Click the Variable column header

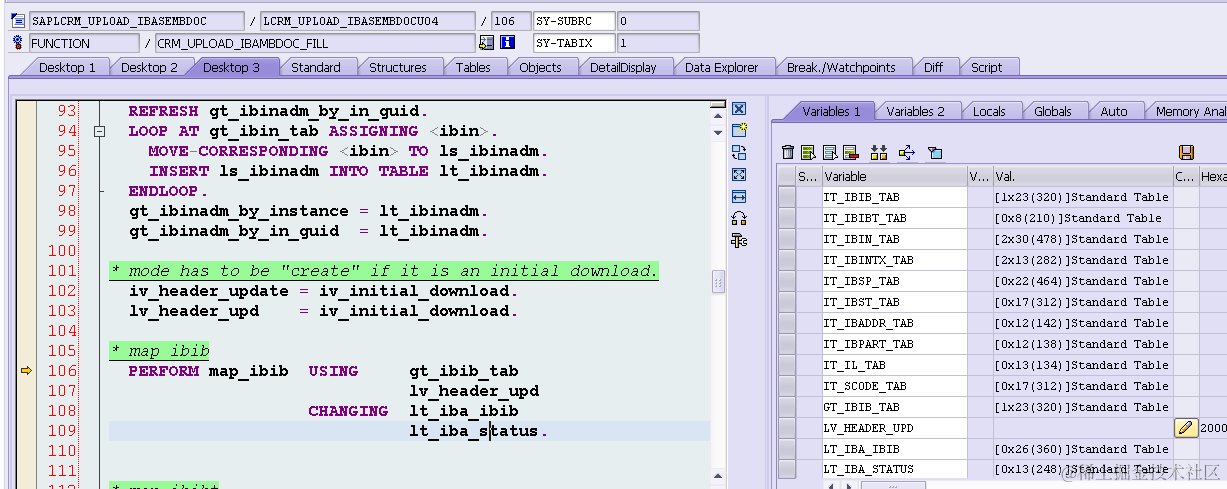point(894,177)
